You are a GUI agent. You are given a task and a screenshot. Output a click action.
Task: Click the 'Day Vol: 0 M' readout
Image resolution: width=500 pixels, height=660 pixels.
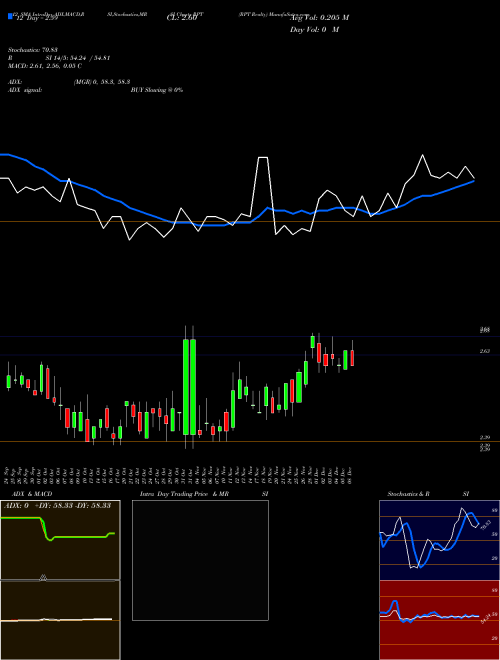[314, 30]
